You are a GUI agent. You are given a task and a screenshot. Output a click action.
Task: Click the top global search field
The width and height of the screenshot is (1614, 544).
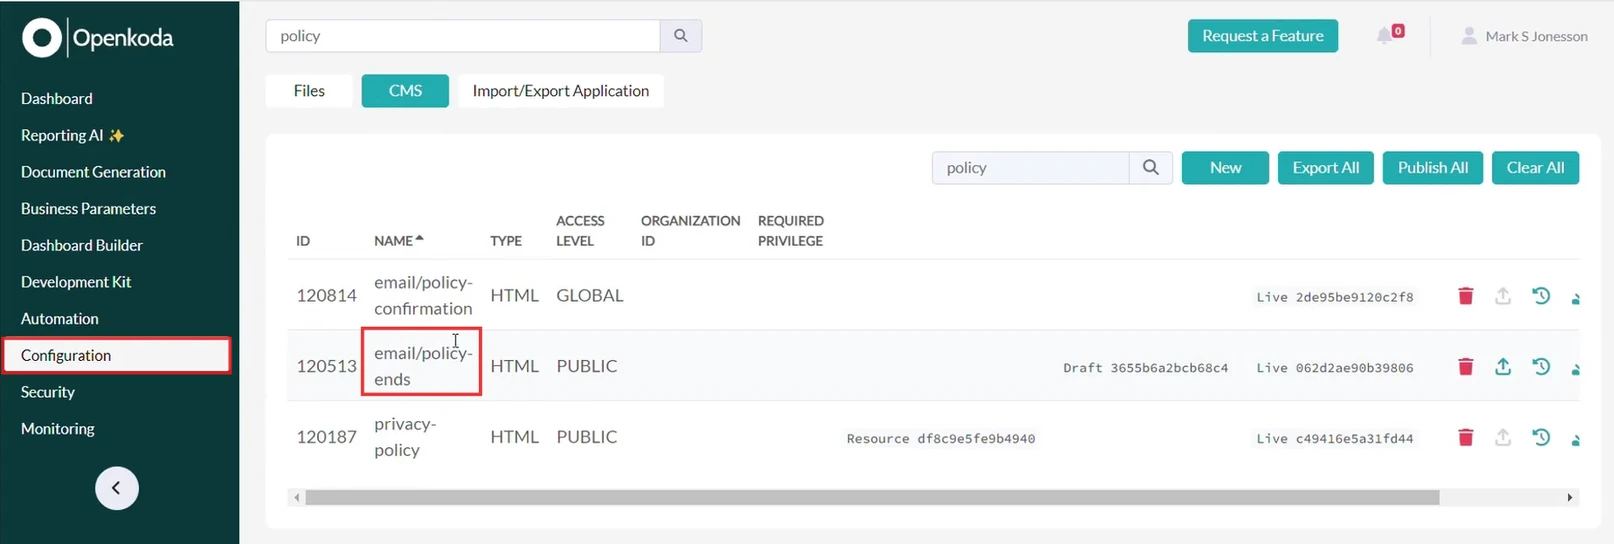point(463,36)
